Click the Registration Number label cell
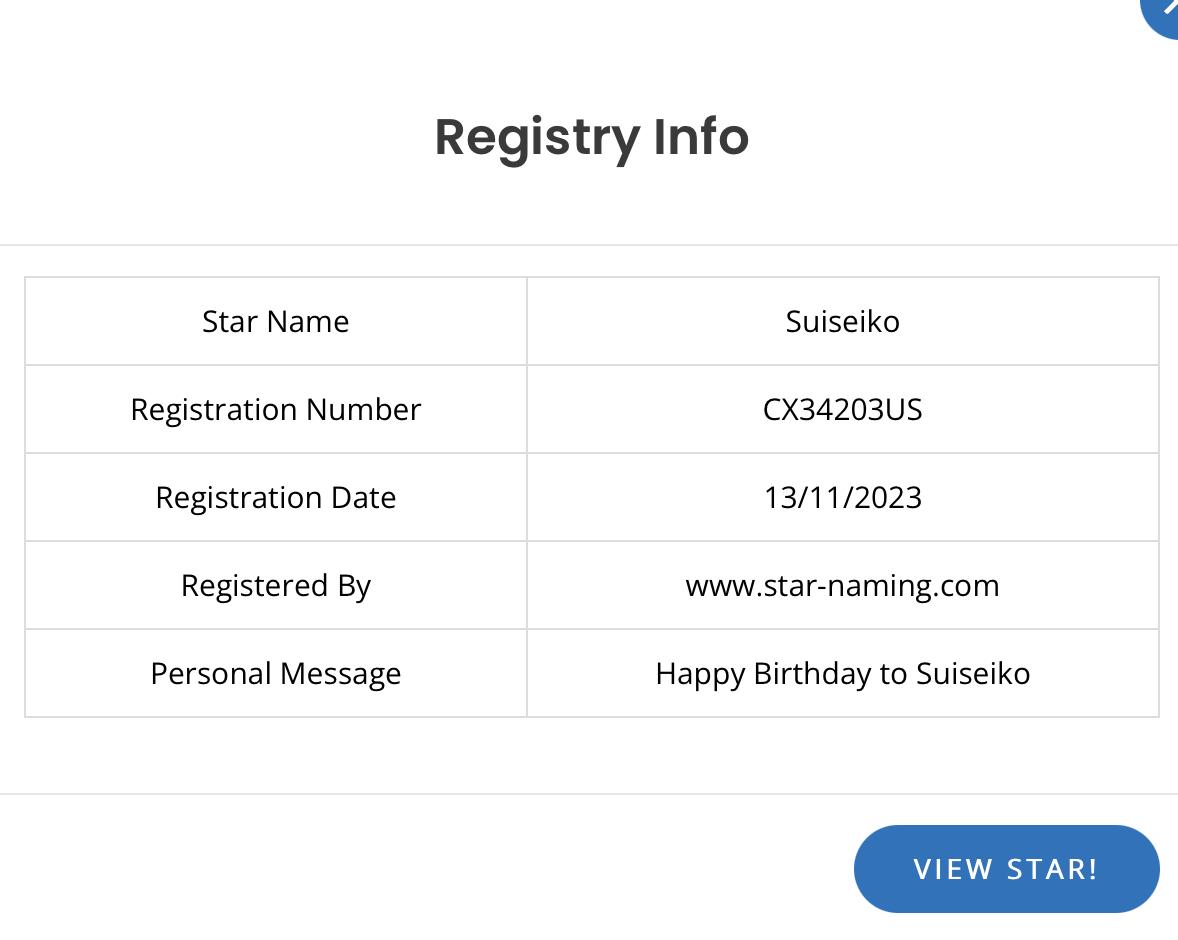Image resolution: width=1178 pixels, height=940 pixels. [x=276, y=410]
